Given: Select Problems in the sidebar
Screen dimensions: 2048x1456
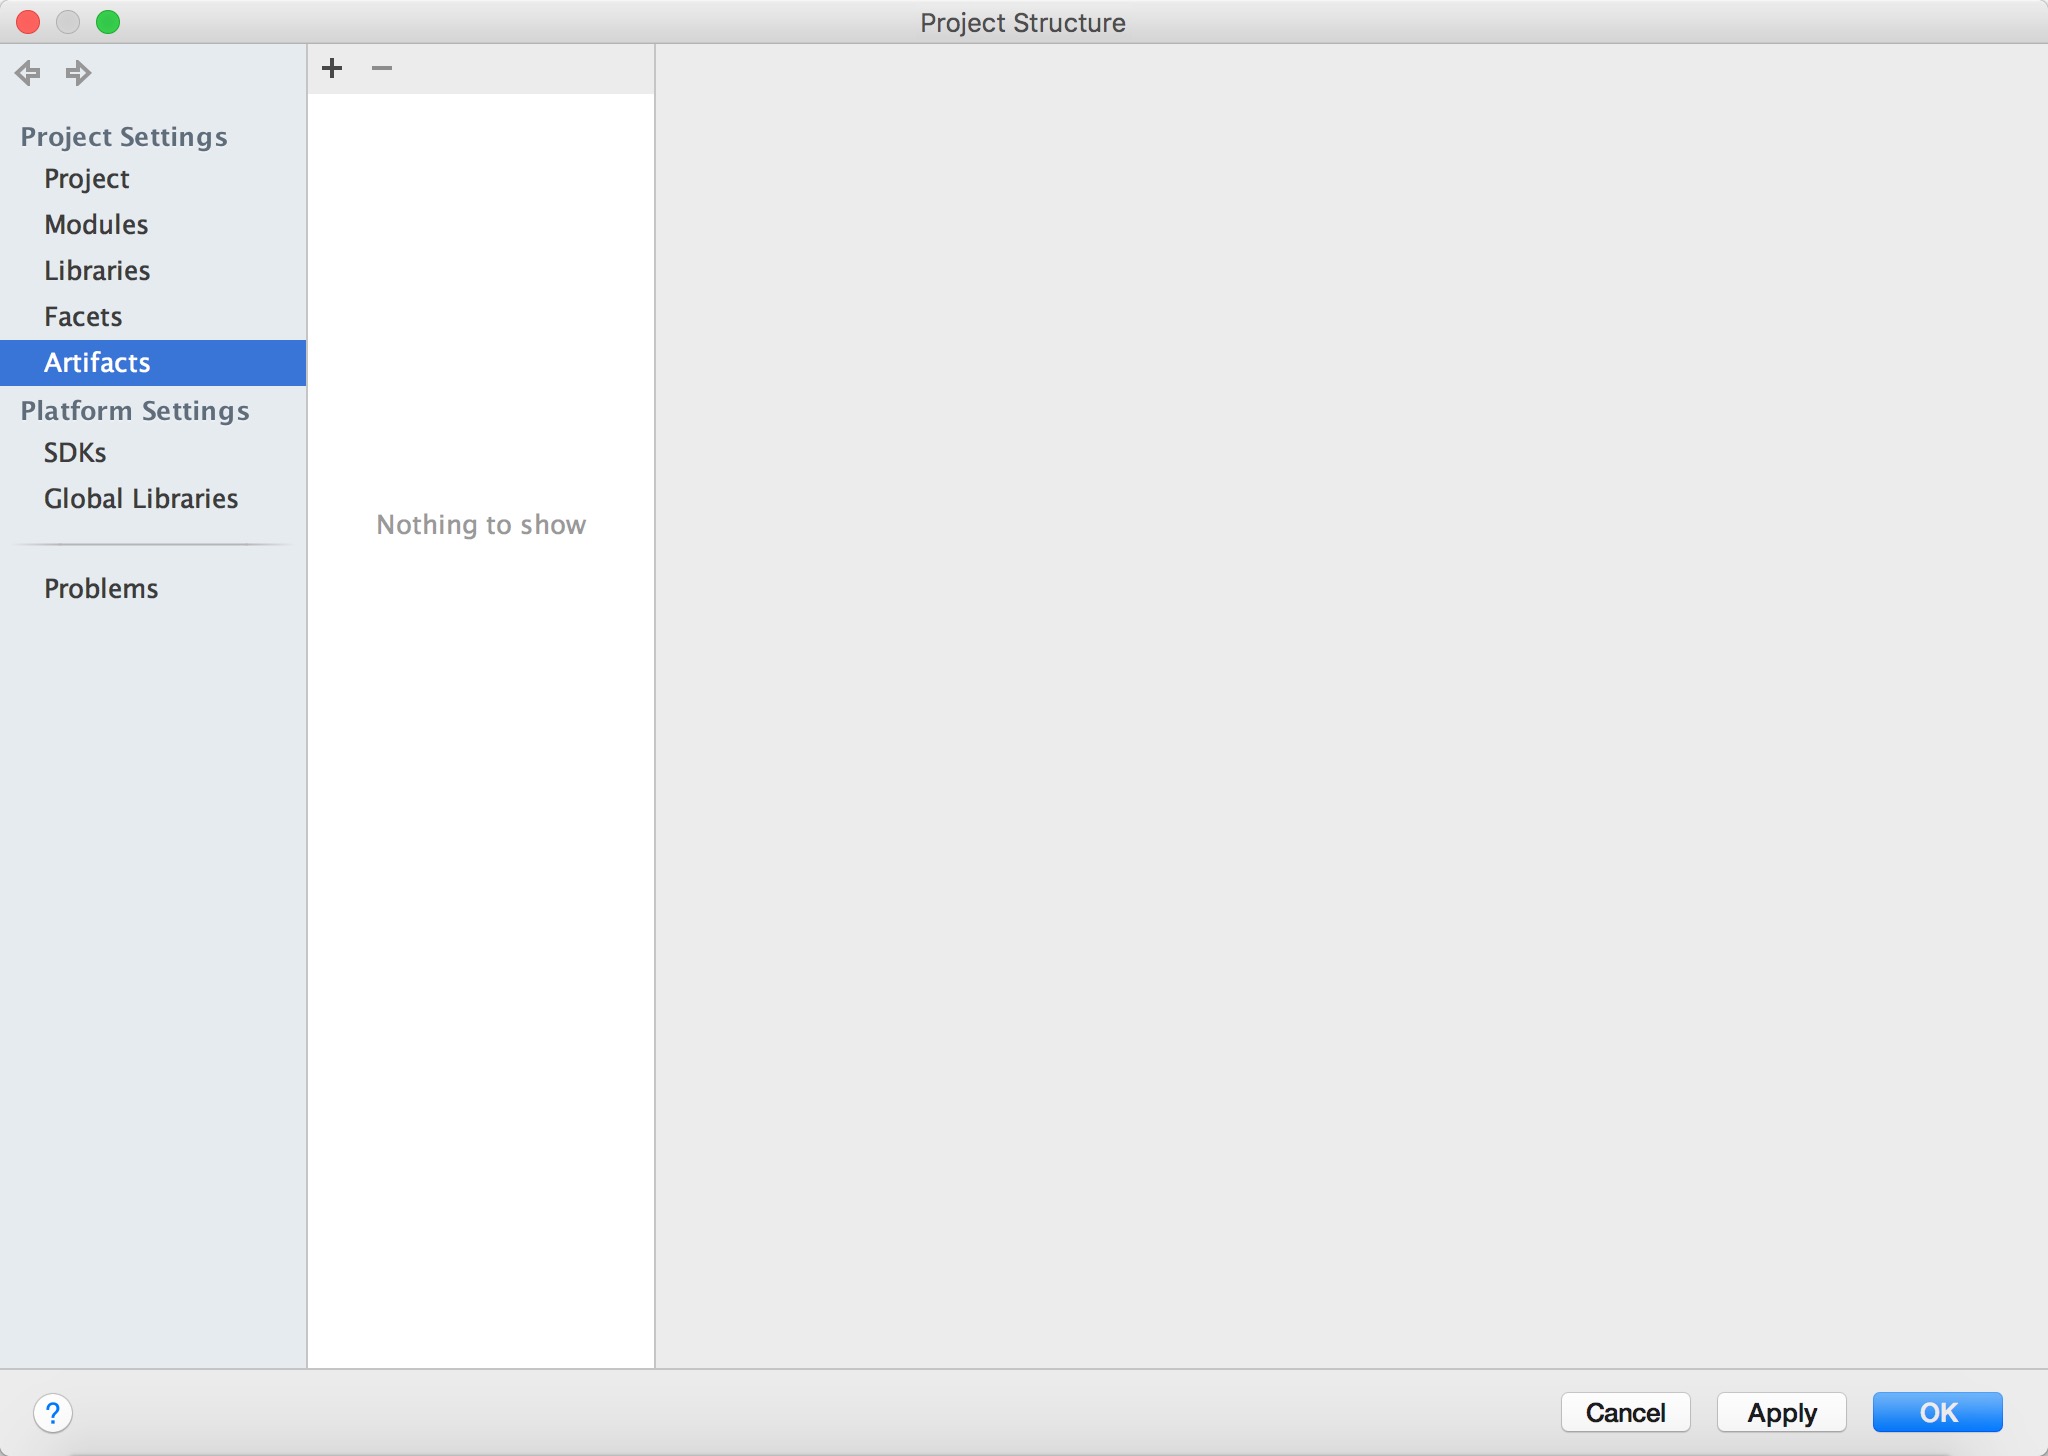Looking at the screenshot, I should coord(101,588).
